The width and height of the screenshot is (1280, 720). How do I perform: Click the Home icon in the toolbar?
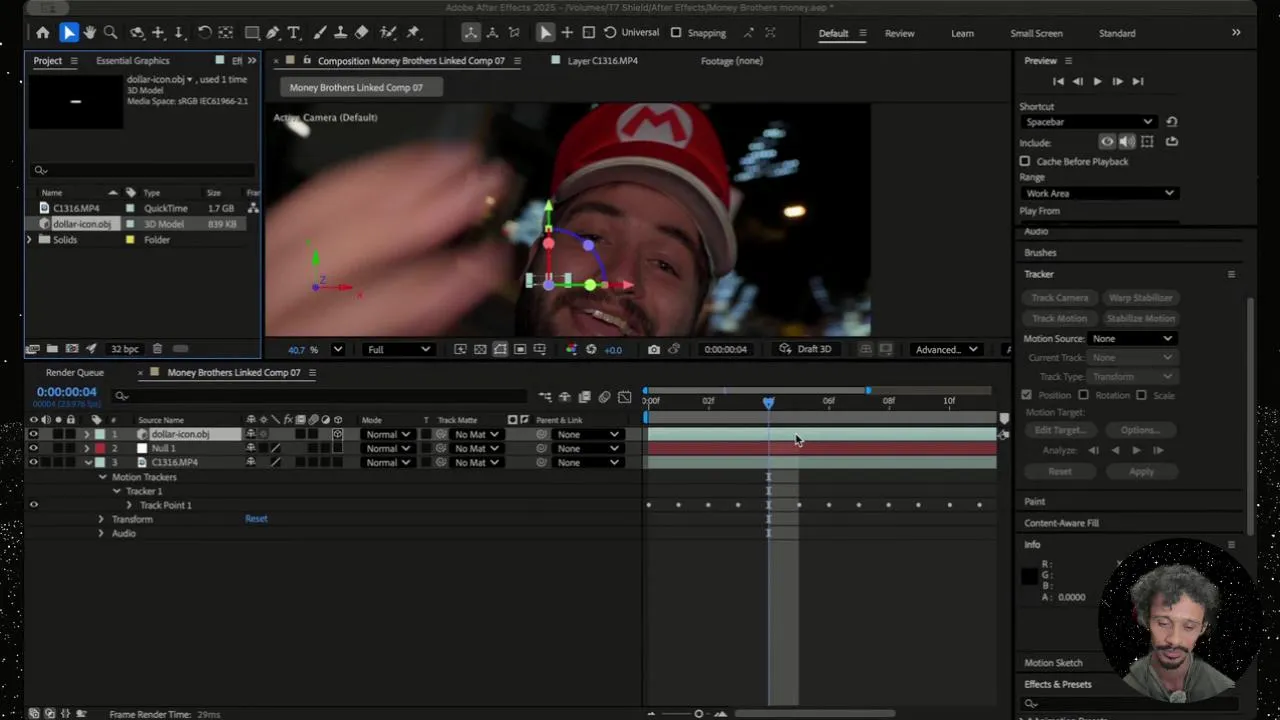click(x=42, y=33)
